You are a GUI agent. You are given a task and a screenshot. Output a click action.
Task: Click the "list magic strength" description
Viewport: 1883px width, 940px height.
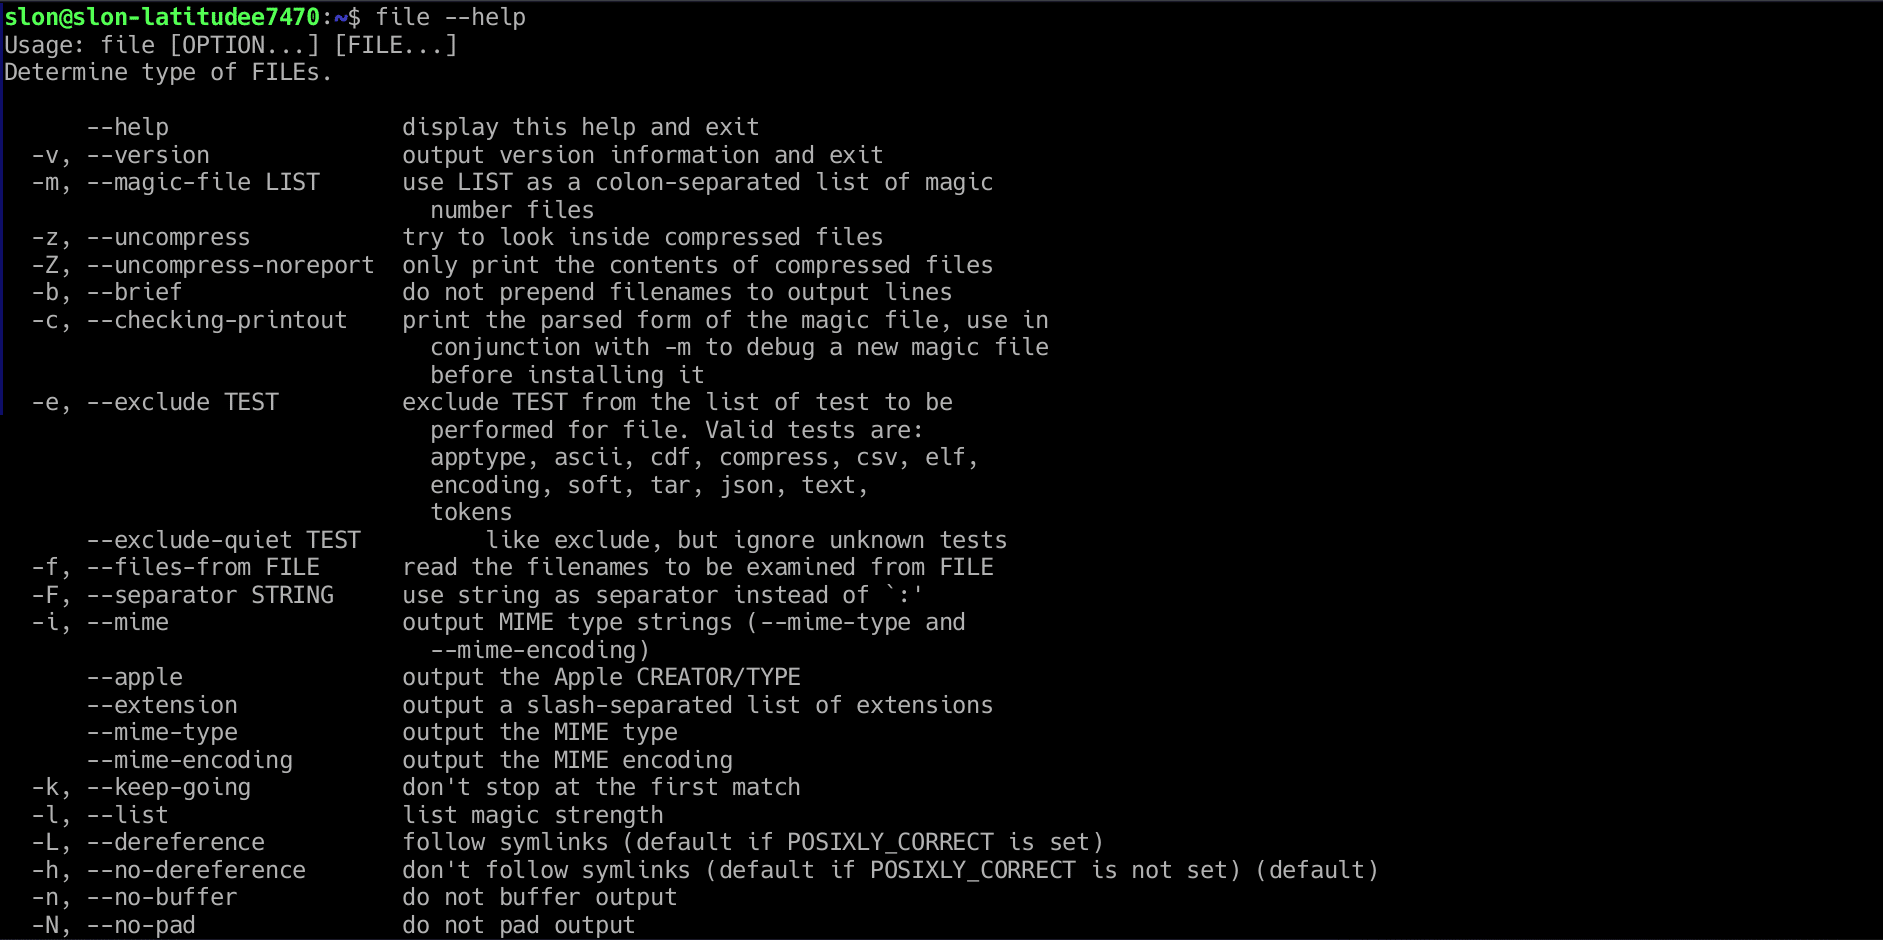click(x=532, y=815)
